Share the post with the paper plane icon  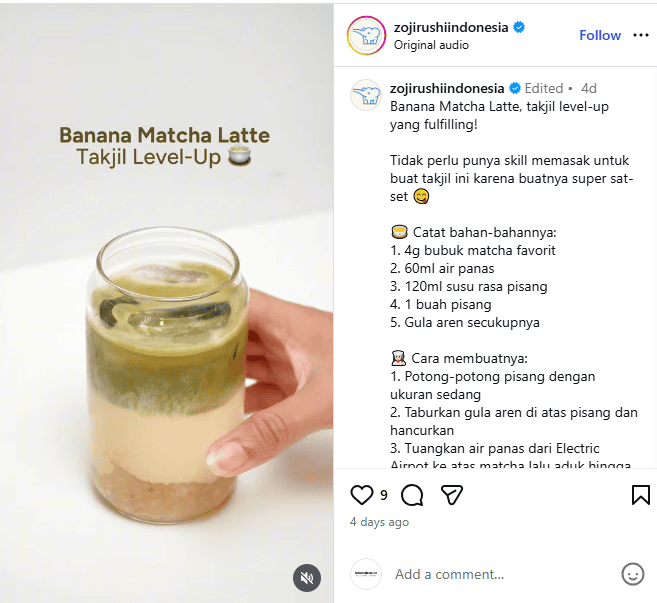click(452, 495)
